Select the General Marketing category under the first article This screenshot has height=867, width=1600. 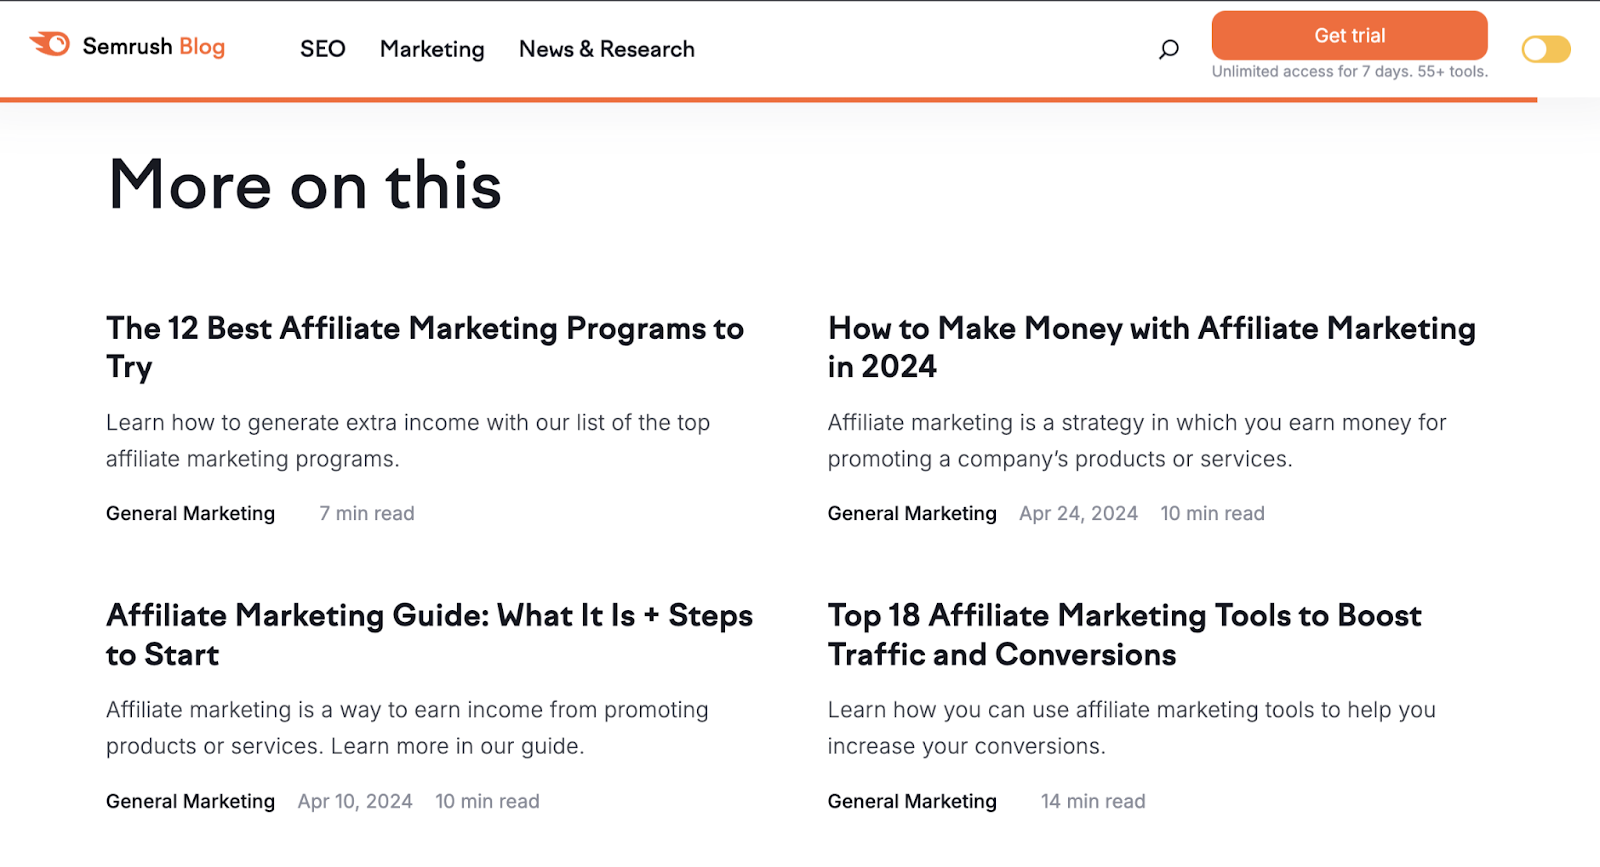click(190, 513)
